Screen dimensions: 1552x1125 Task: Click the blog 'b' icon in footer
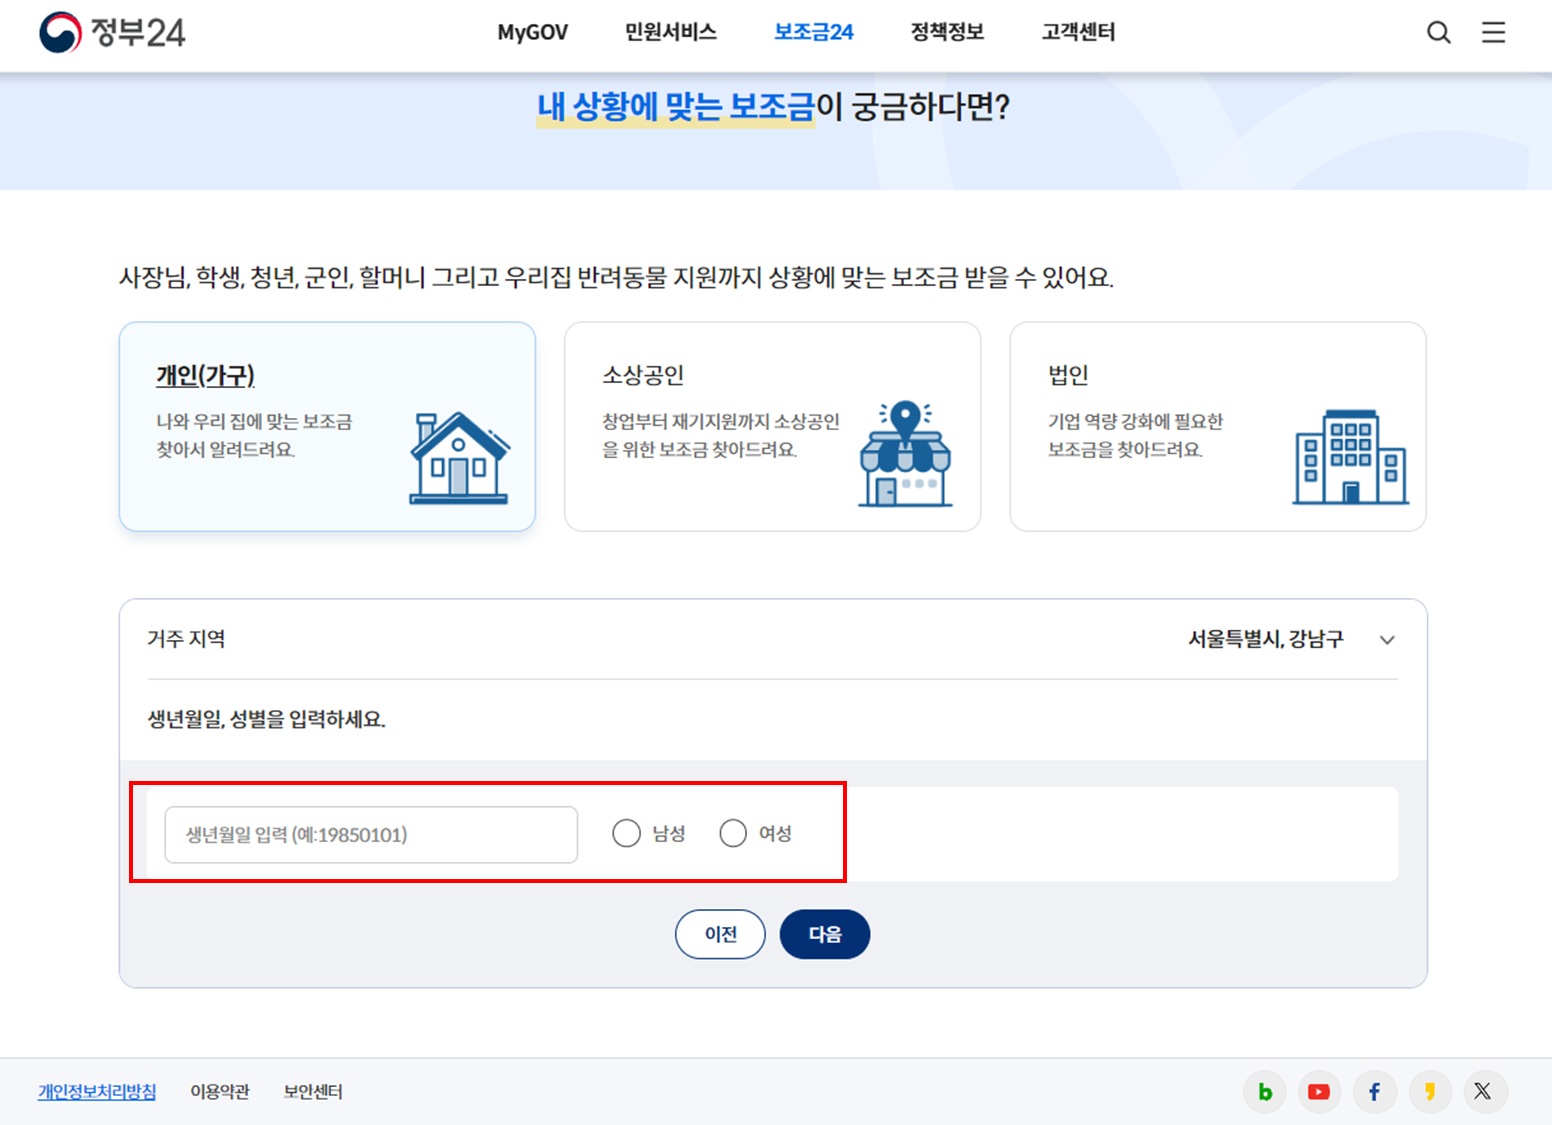coord(1264,1091)
